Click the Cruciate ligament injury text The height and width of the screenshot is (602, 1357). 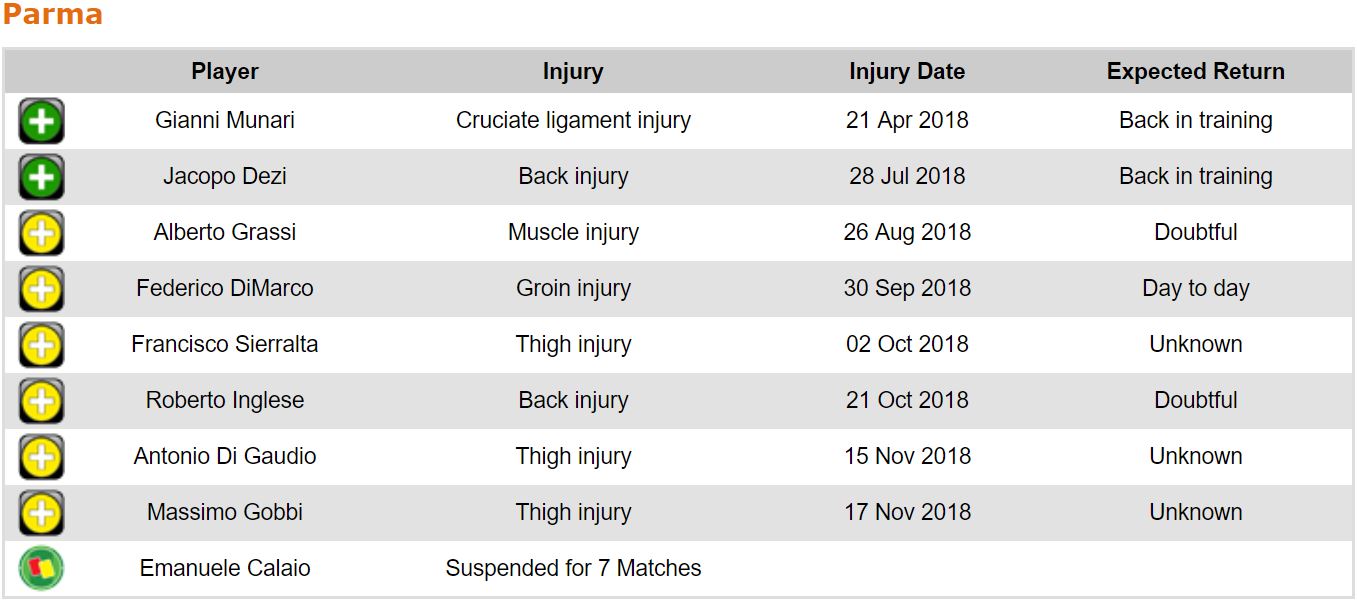573,120
